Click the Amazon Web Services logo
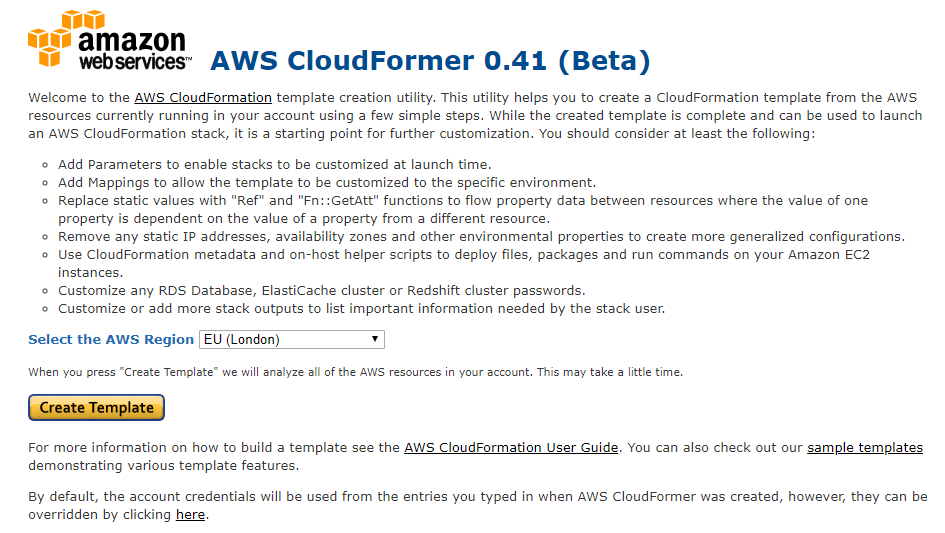The width and height of the screenshot is (945, 533). pos(110,39)
